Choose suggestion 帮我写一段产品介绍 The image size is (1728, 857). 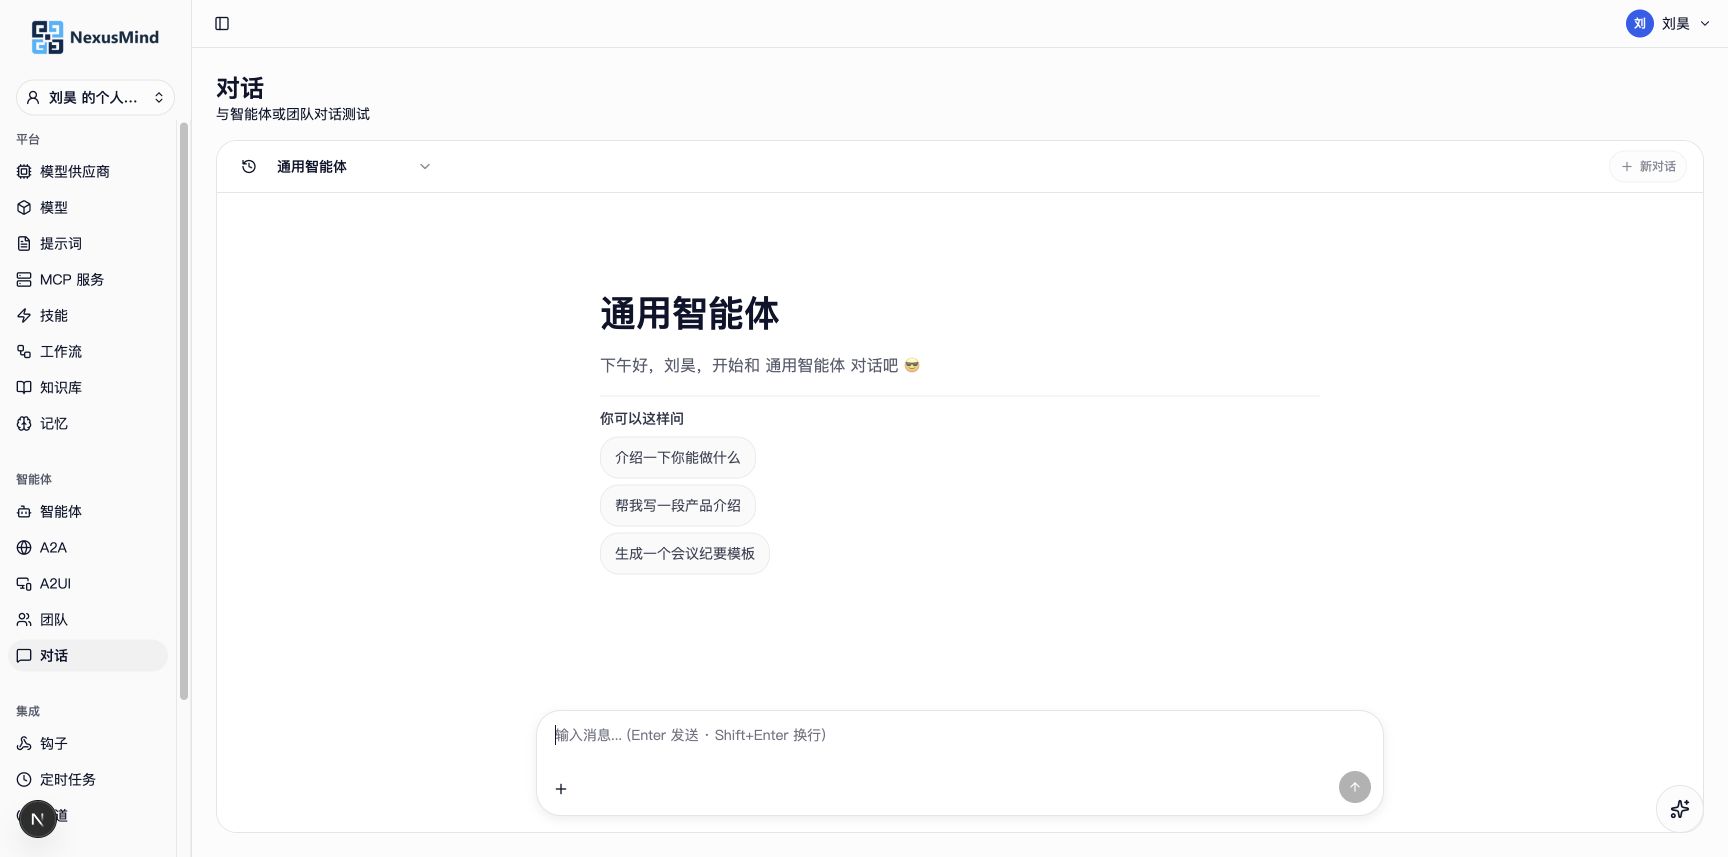click(x=678, y=506)
